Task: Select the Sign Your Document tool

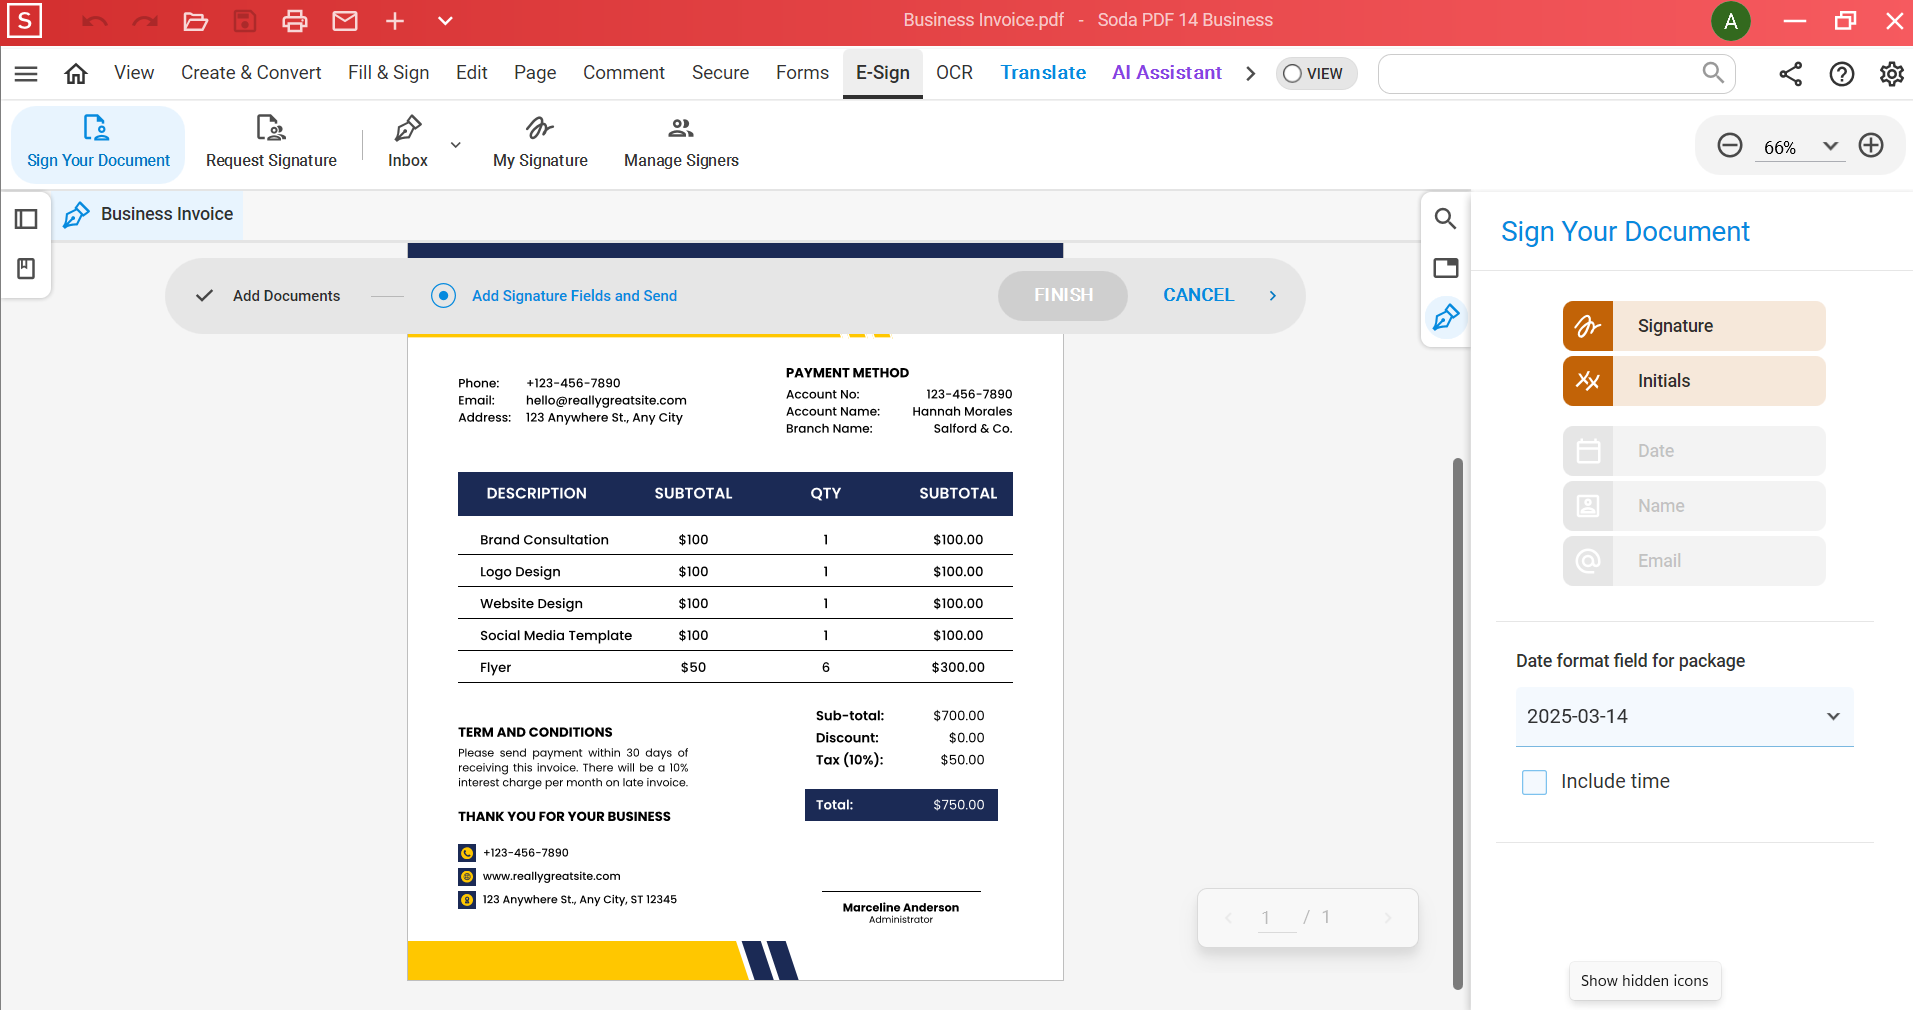Action: tap(97, 143)
